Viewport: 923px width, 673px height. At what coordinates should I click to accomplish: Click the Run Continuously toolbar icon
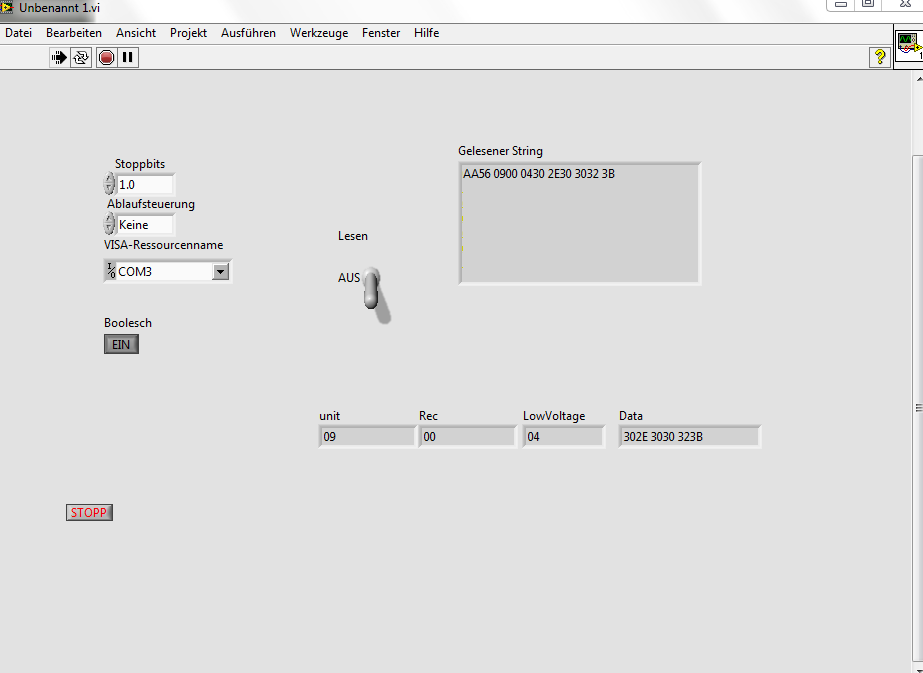[x=81, y=57]
